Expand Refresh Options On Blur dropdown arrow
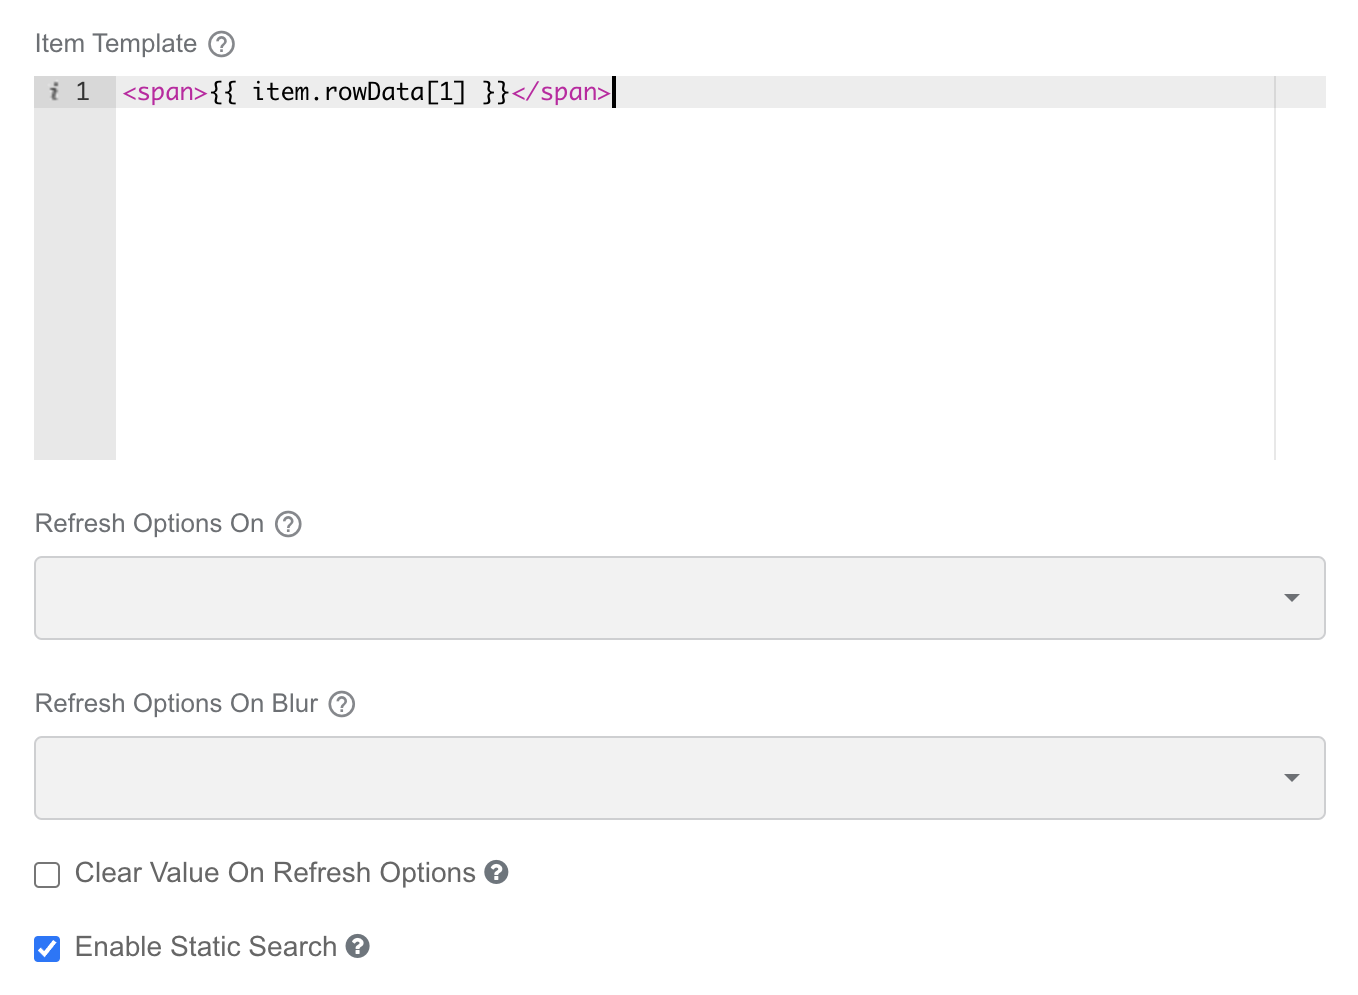The image size is (1358, 995). pyautogui.click(x=1291, y=778)
